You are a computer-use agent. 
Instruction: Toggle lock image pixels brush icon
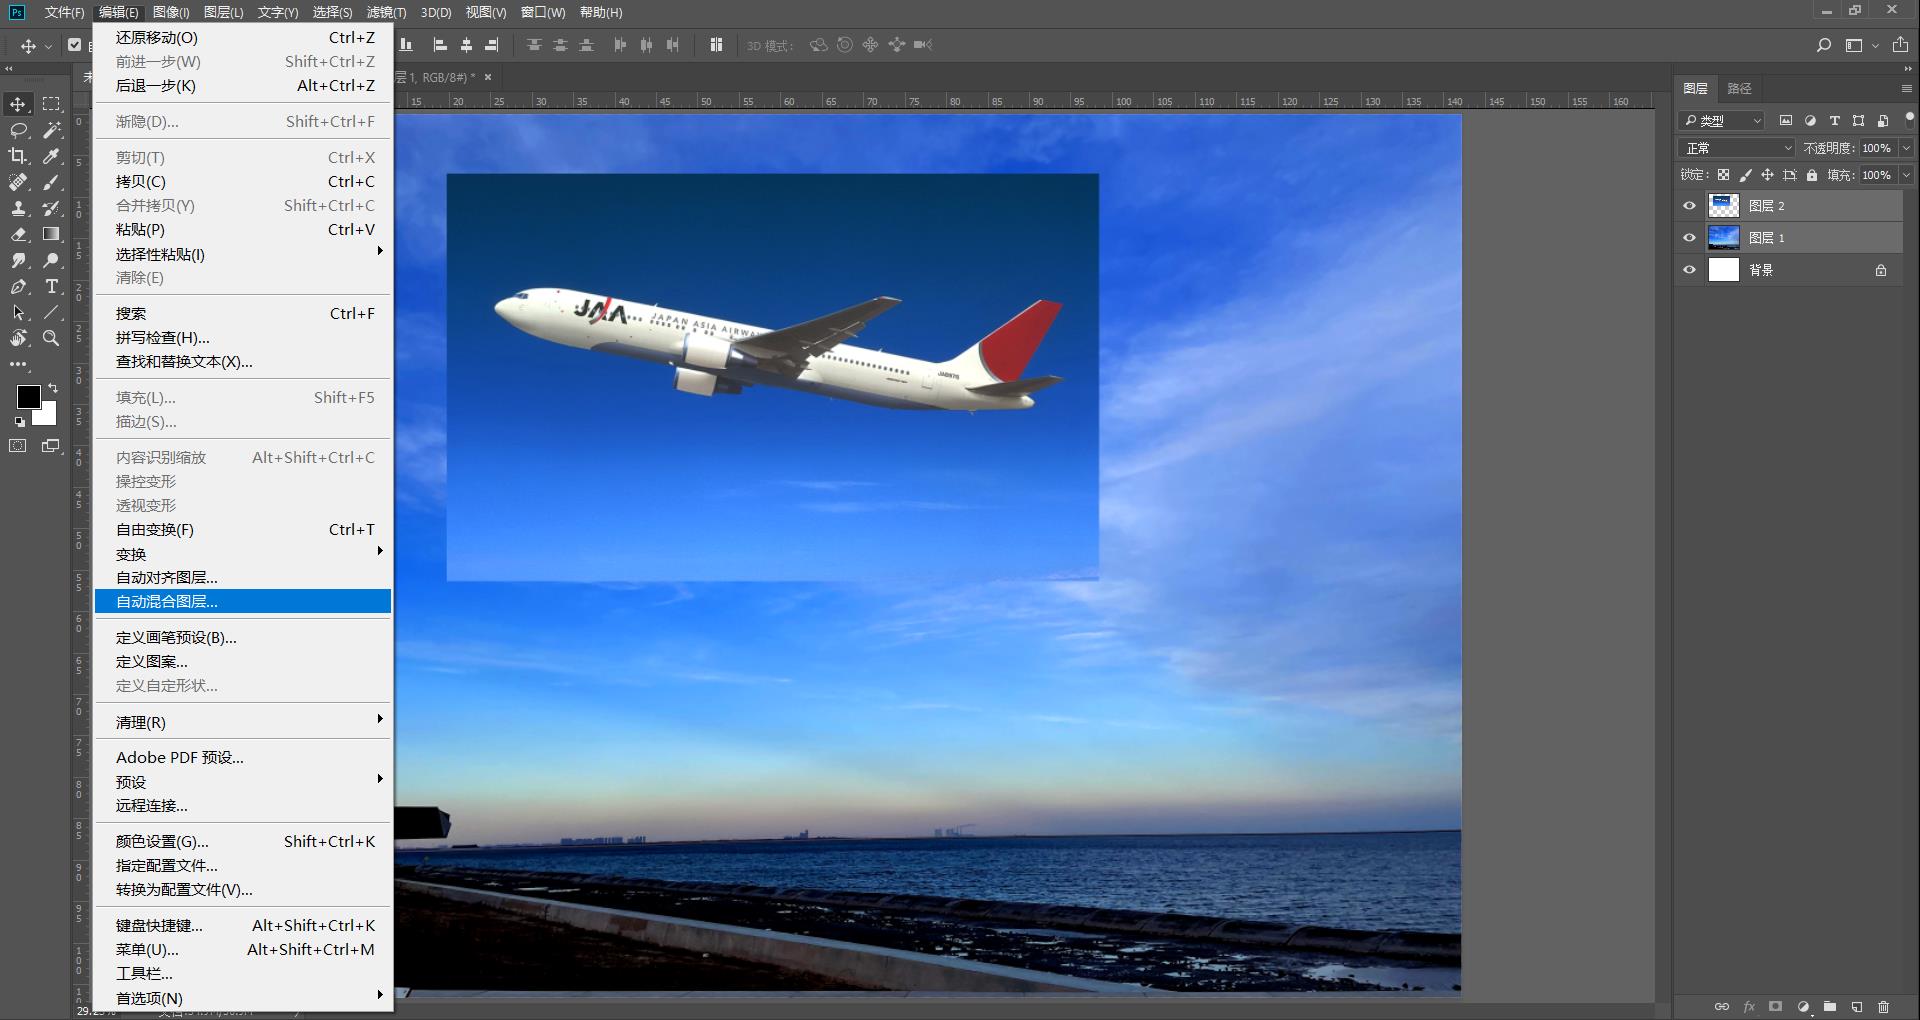1746,175
